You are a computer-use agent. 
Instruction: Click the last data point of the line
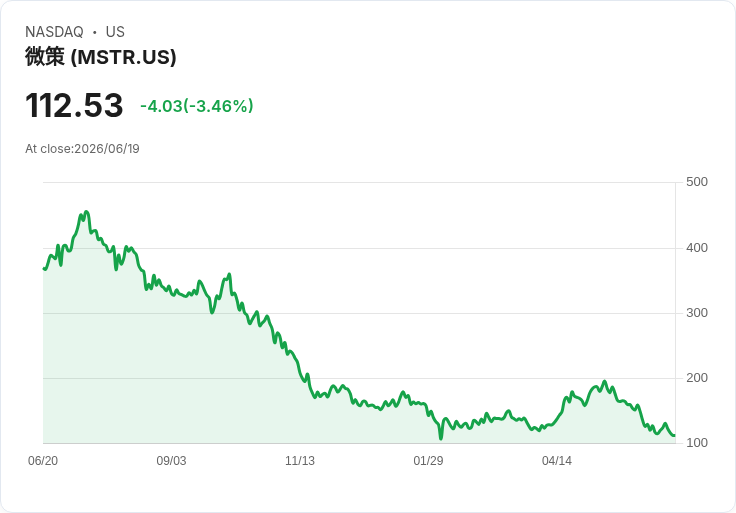674,436
